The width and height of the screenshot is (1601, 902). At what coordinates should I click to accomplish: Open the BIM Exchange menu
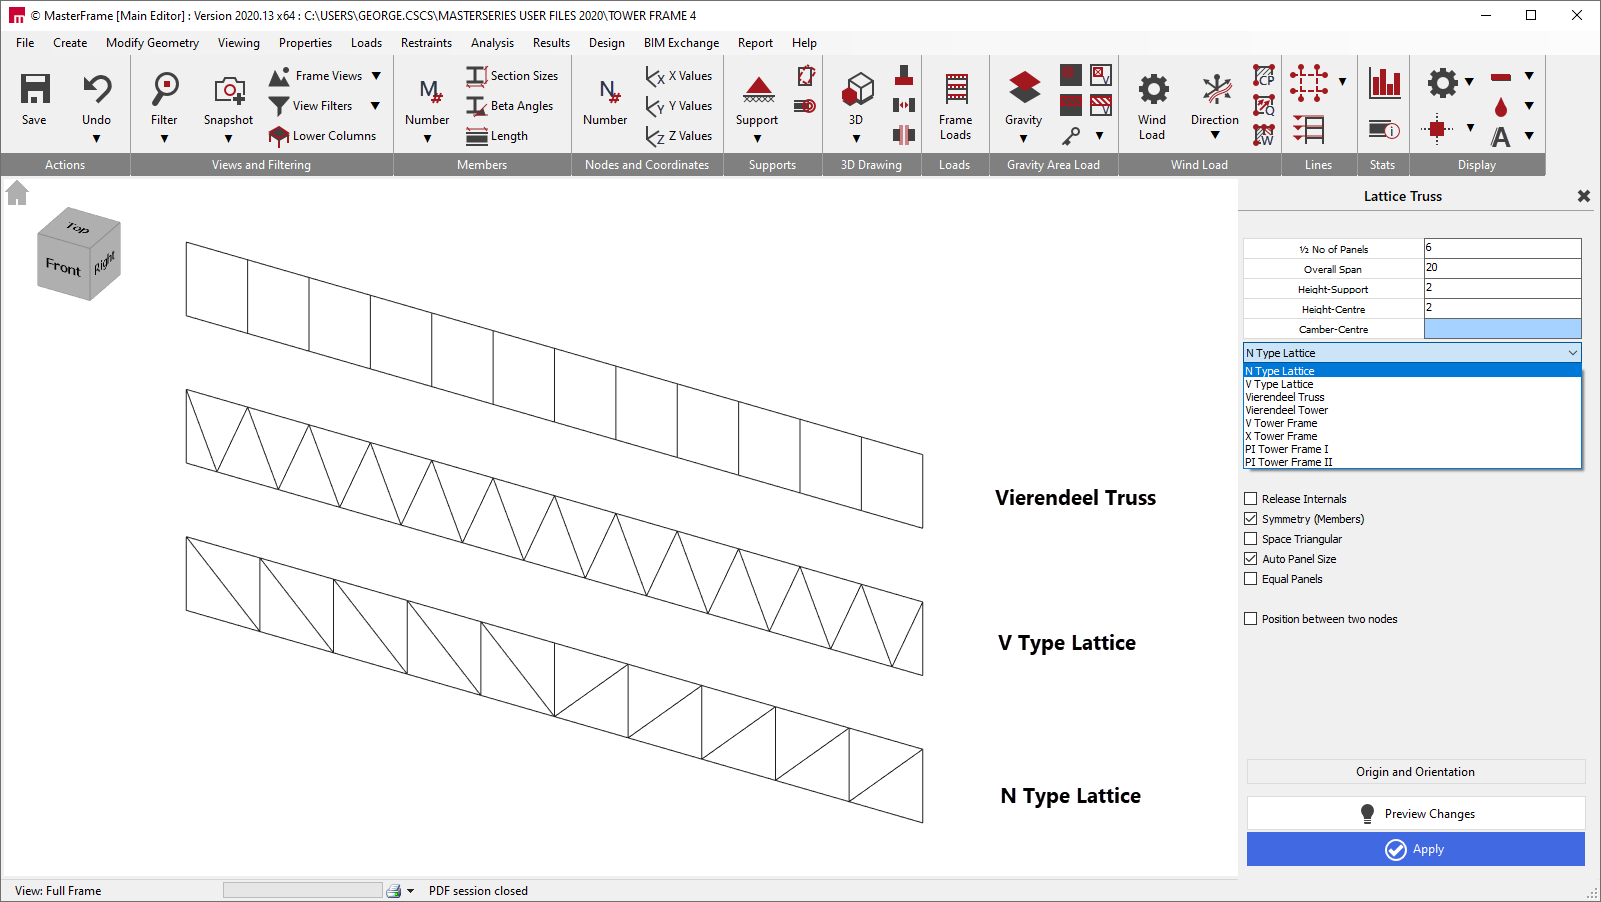[681, 43]
